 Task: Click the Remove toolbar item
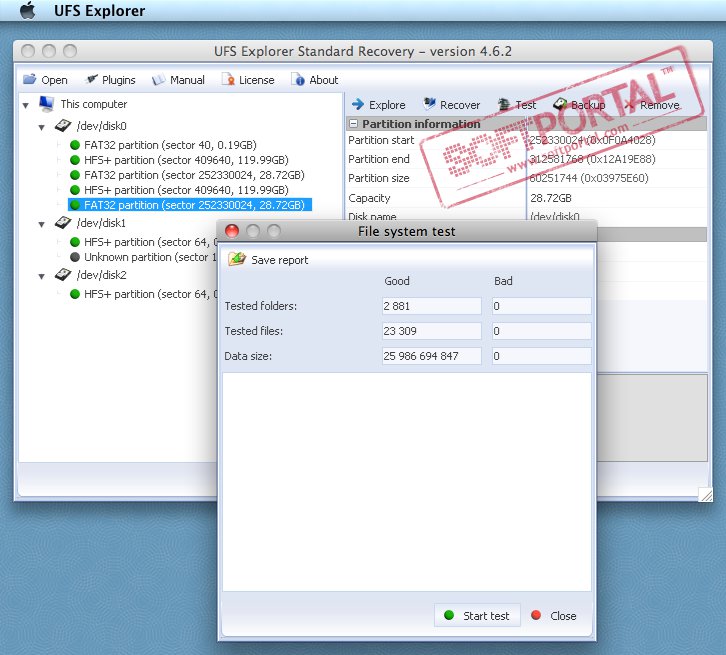pyautogui.click(x=653, y=105)
